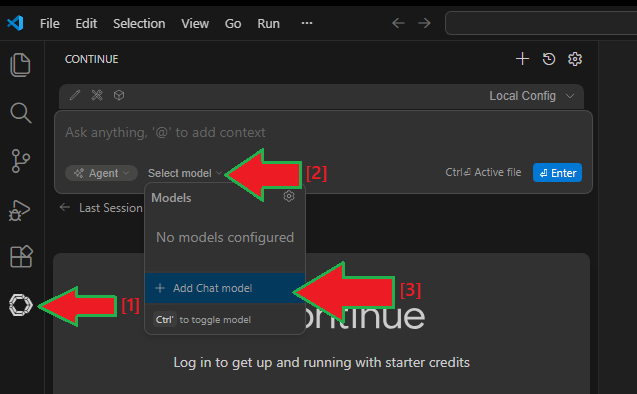This screenshot has height=394, width=637.
Task: Click Ctrl Active file option
Action: click(x=483, y=172)
